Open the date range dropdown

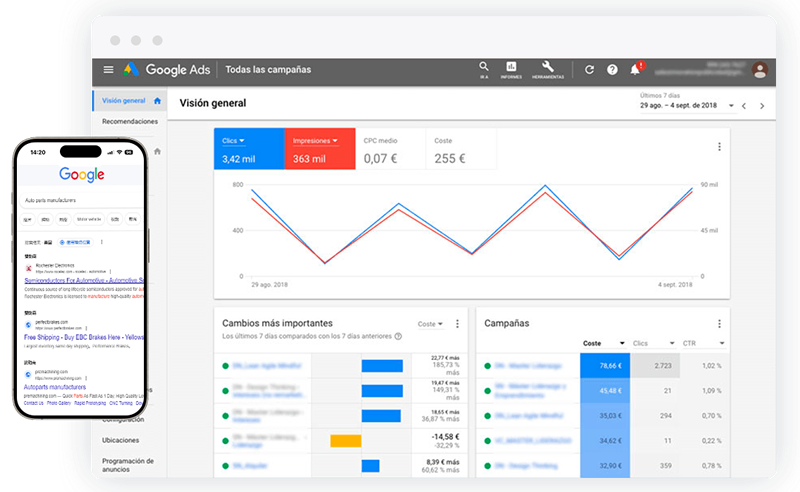point(743,105)
